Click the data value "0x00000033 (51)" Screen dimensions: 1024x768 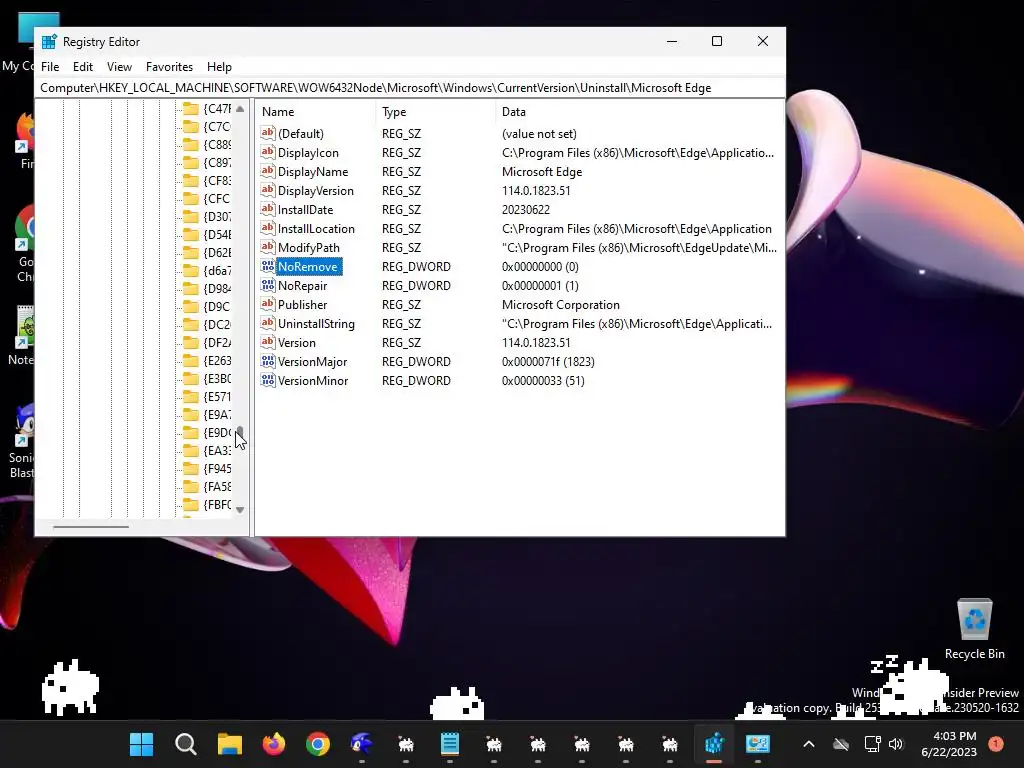point(543,380)
